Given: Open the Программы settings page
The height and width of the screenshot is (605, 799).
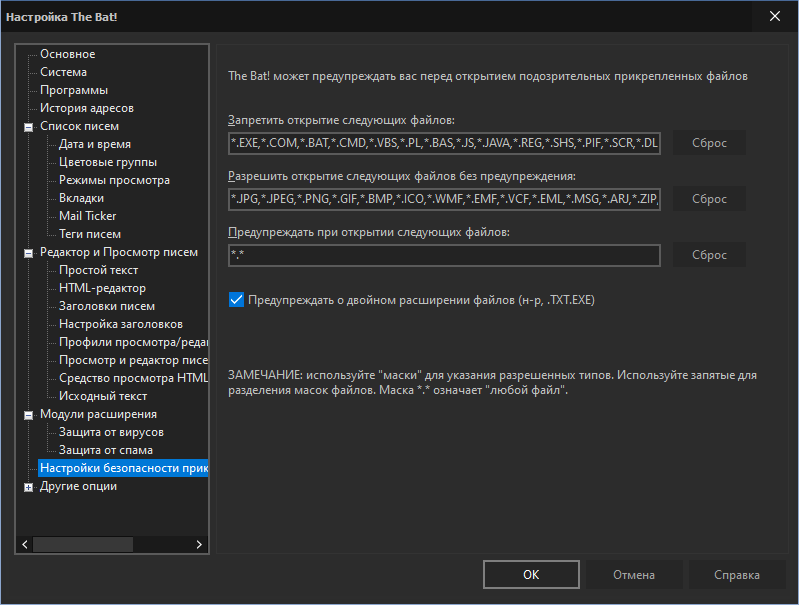Looking at the screenshot, I should click(74, 90).
